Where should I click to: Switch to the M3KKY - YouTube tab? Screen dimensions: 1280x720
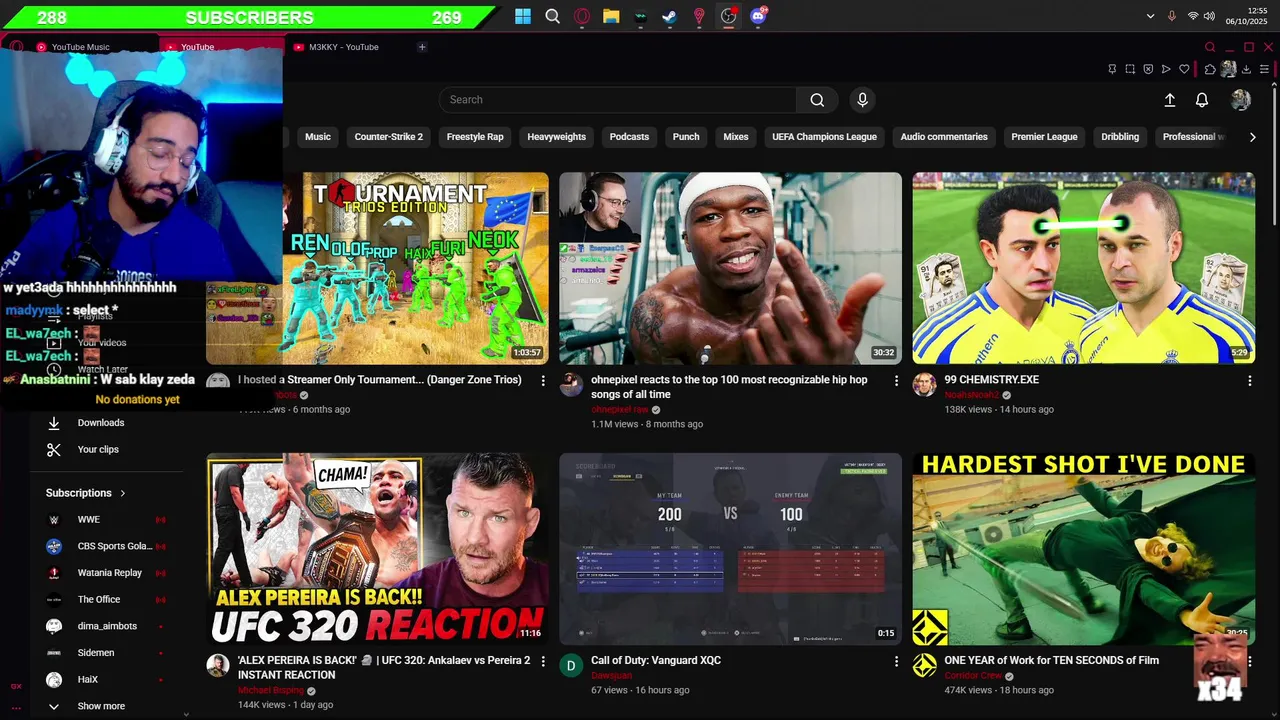(343, 47)
